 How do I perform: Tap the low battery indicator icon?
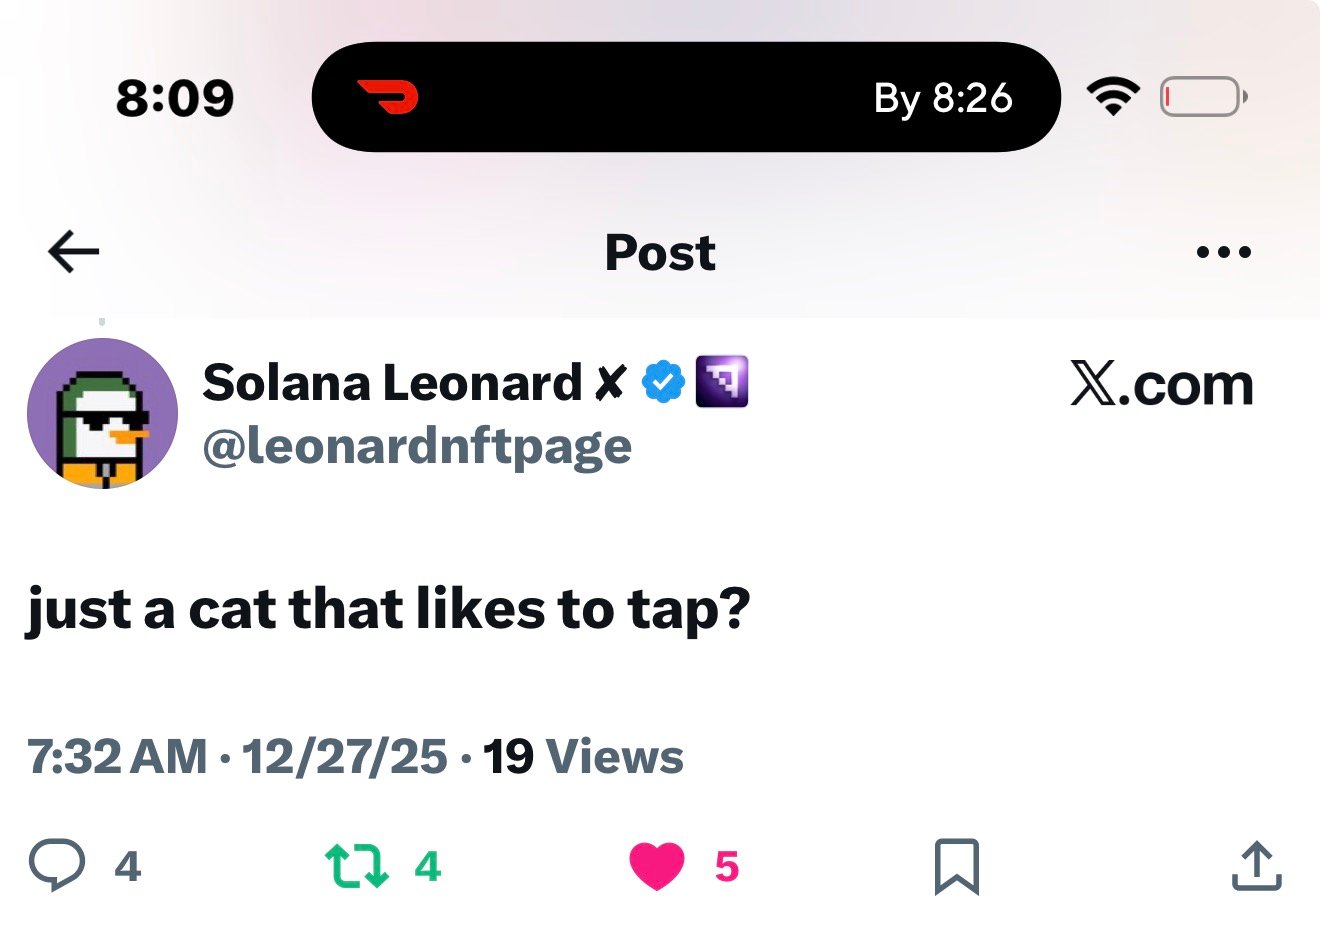point(1202,97)
